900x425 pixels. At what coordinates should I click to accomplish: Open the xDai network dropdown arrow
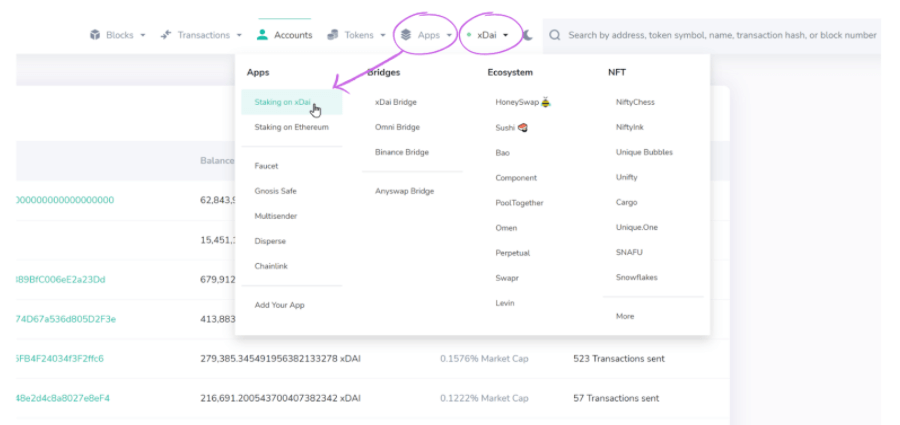click(506, 35)
